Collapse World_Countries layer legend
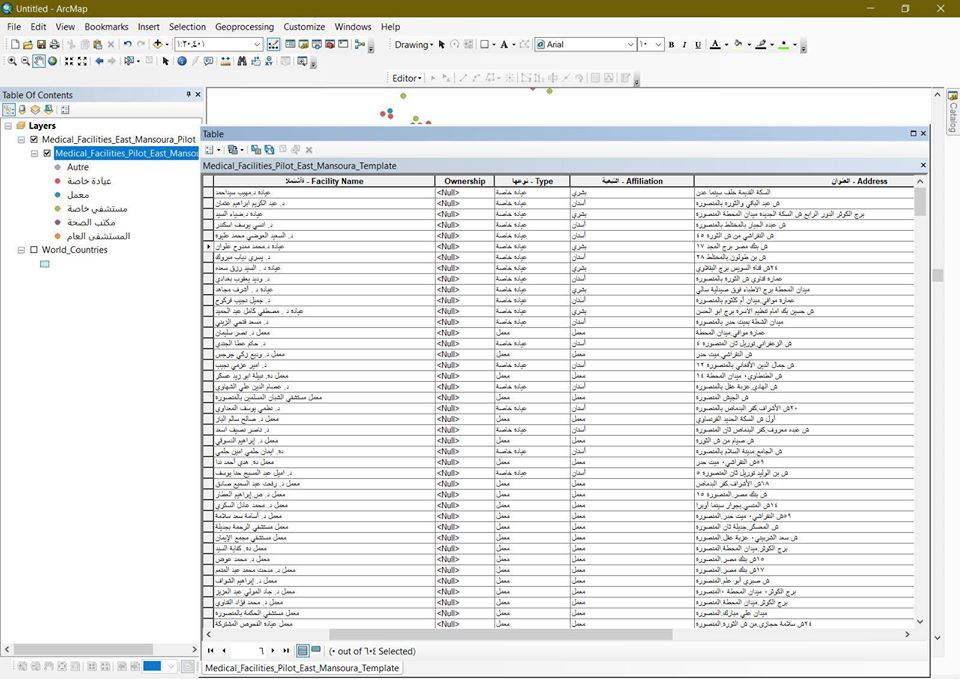Screen dimensions: 960x679 tap(21, 250)
